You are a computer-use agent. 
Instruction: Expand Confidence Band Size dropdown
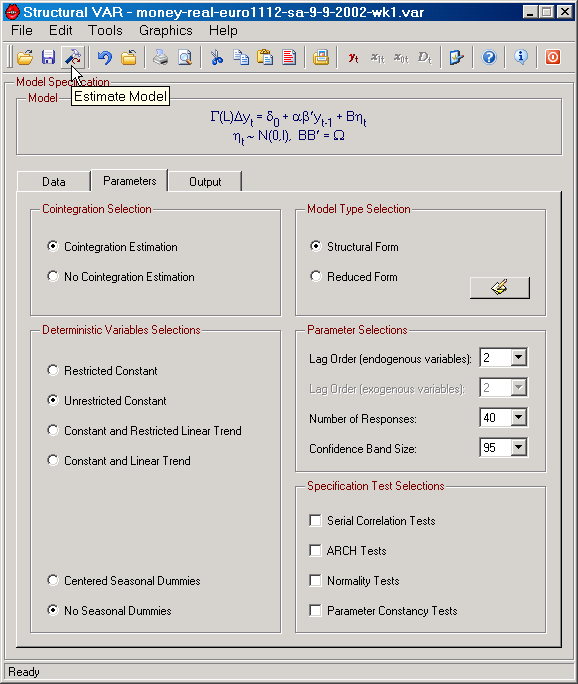518,448
